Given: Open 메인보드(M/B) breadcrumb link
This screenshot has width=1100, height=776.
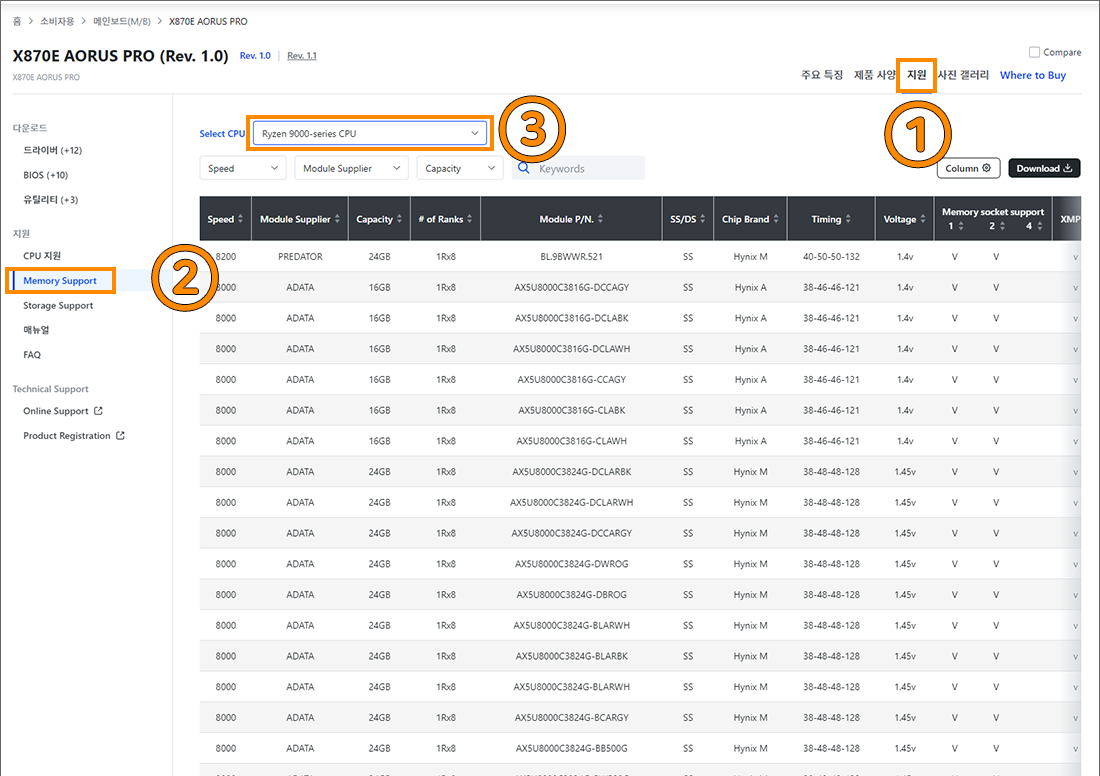Looking at the screenshot, I should [122, 21].
